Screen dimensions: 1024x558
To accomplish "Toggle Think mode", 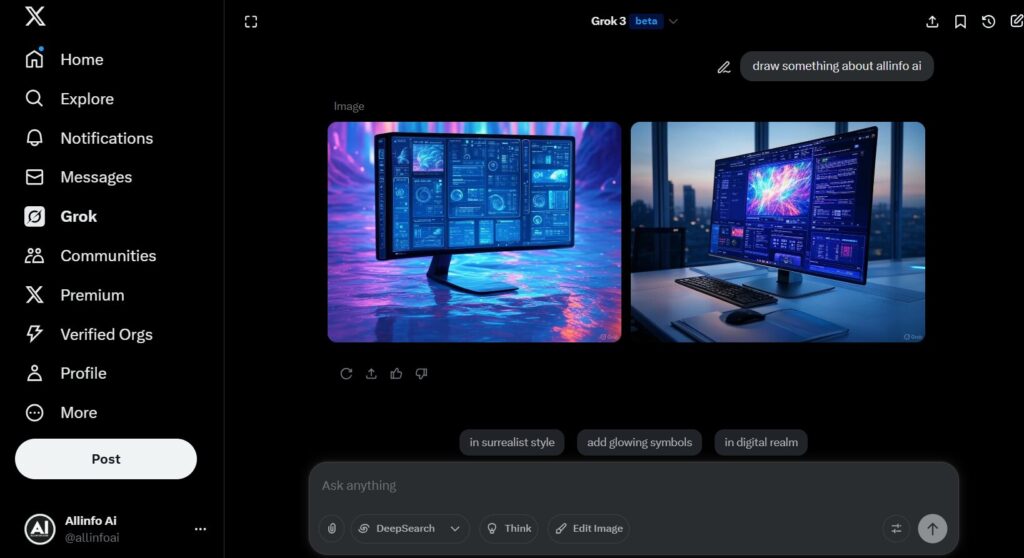I will [x=508, y=528].
